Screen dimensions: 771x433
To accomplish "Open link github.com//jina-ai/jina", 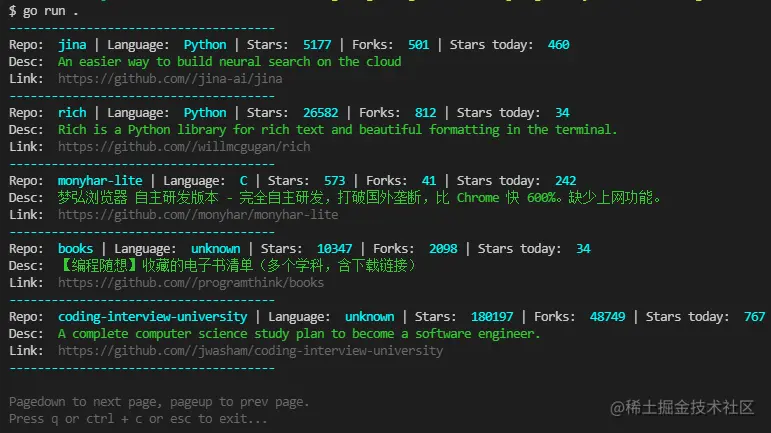I will pos(170,79).
